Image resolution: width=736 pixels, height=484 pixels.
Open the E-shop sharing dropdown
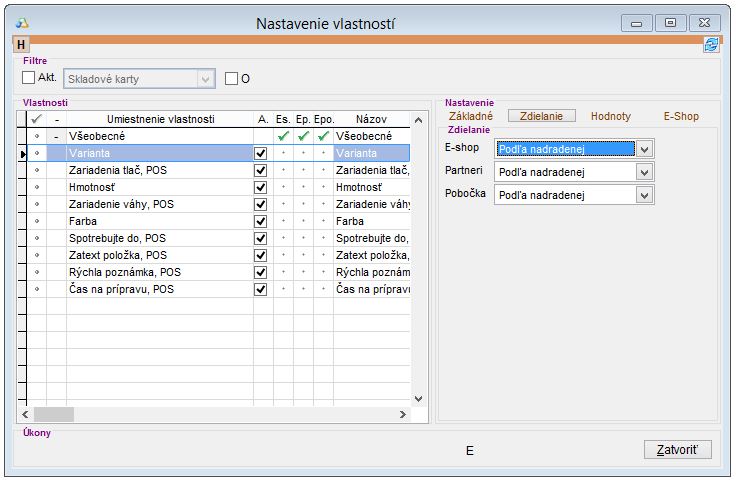pyautogui.click(x=645, y=149)
